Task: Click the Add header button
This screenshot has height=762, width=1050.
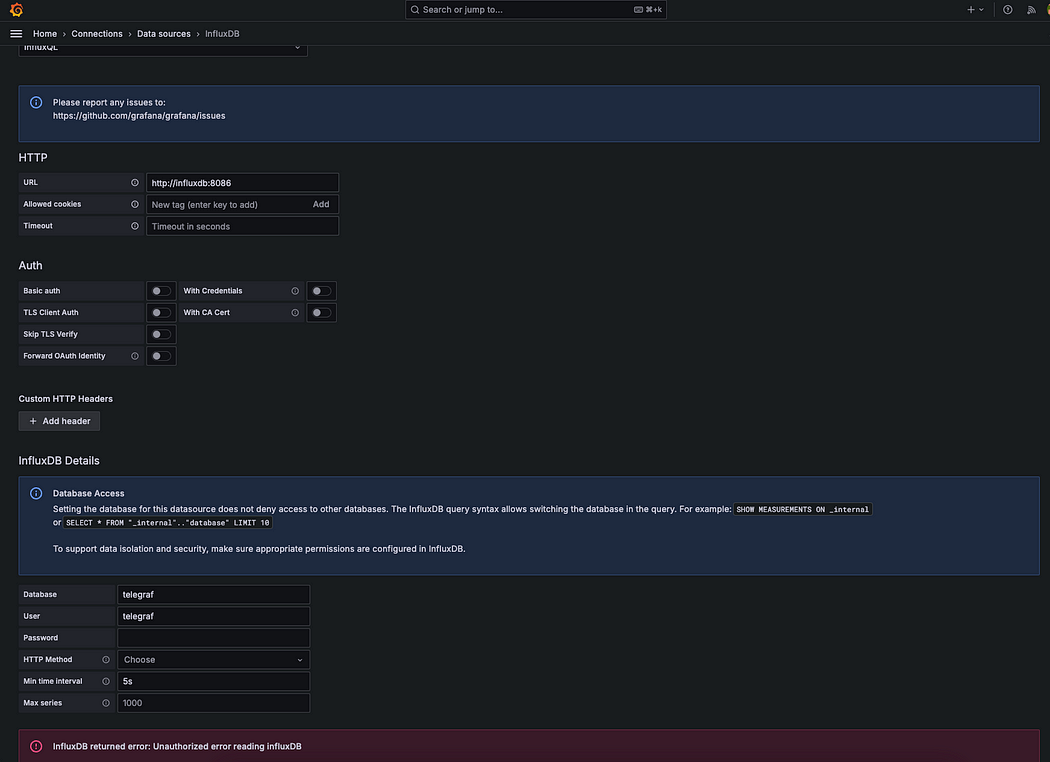Action: pos(60,421)
